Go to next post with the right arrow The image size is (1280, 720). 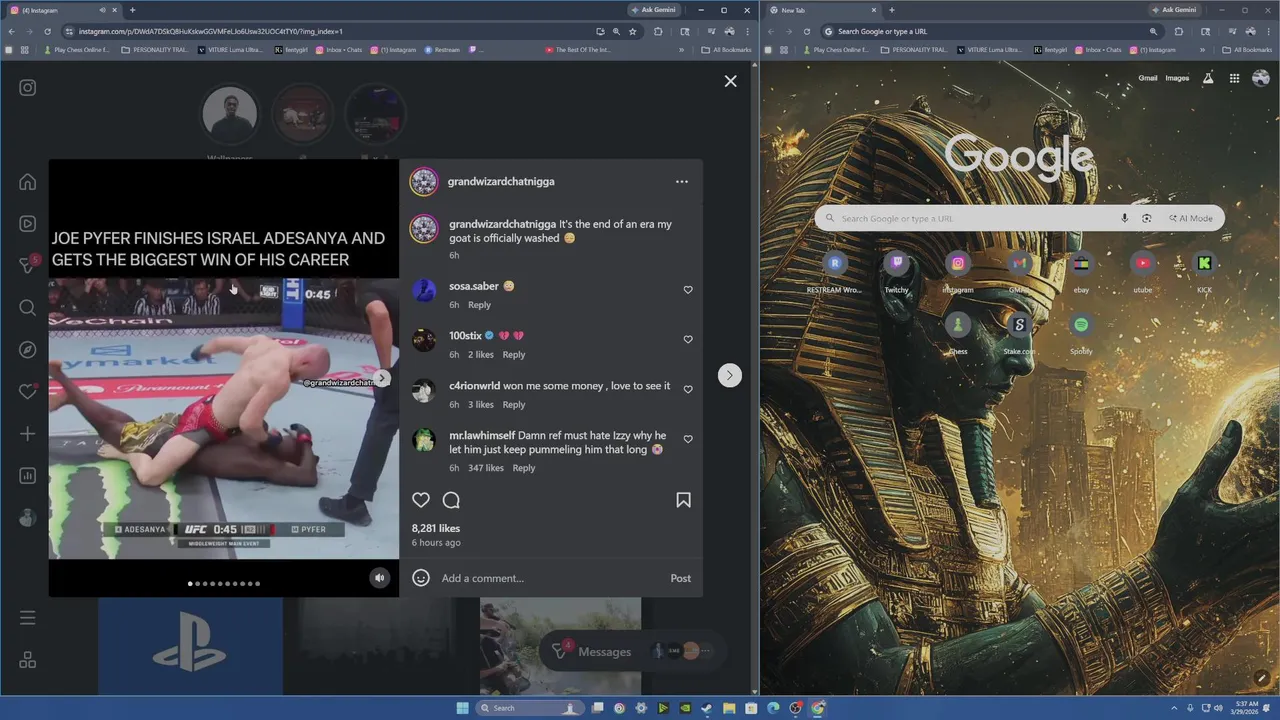(730, 375)
